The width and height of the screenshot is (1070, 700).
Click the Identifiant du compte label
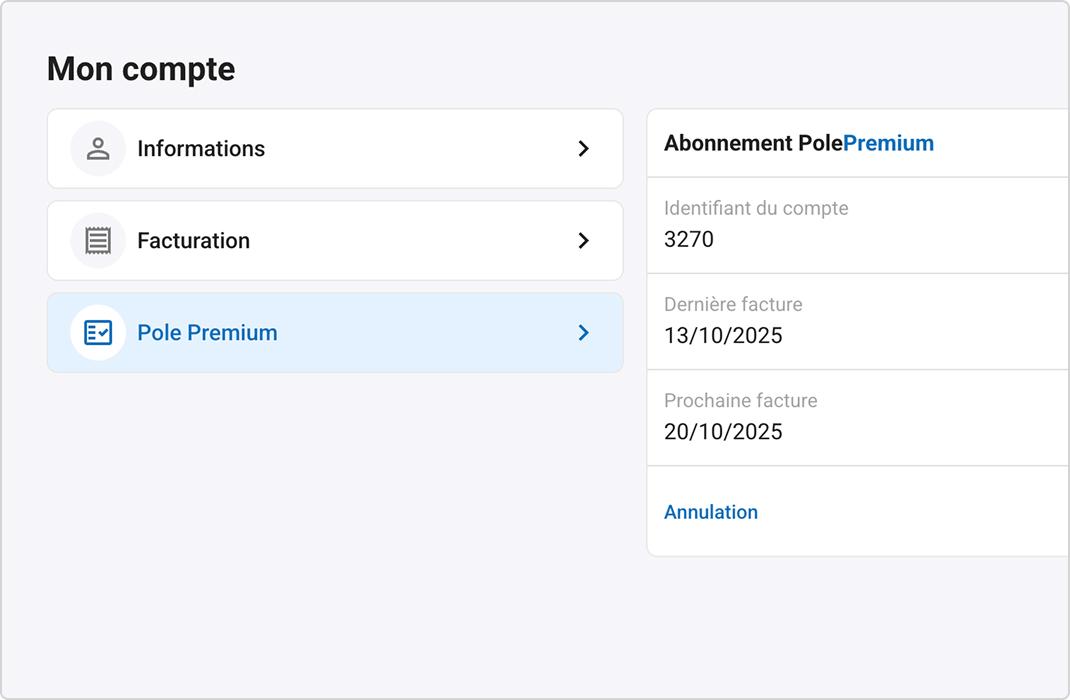(x=756, y=208)
